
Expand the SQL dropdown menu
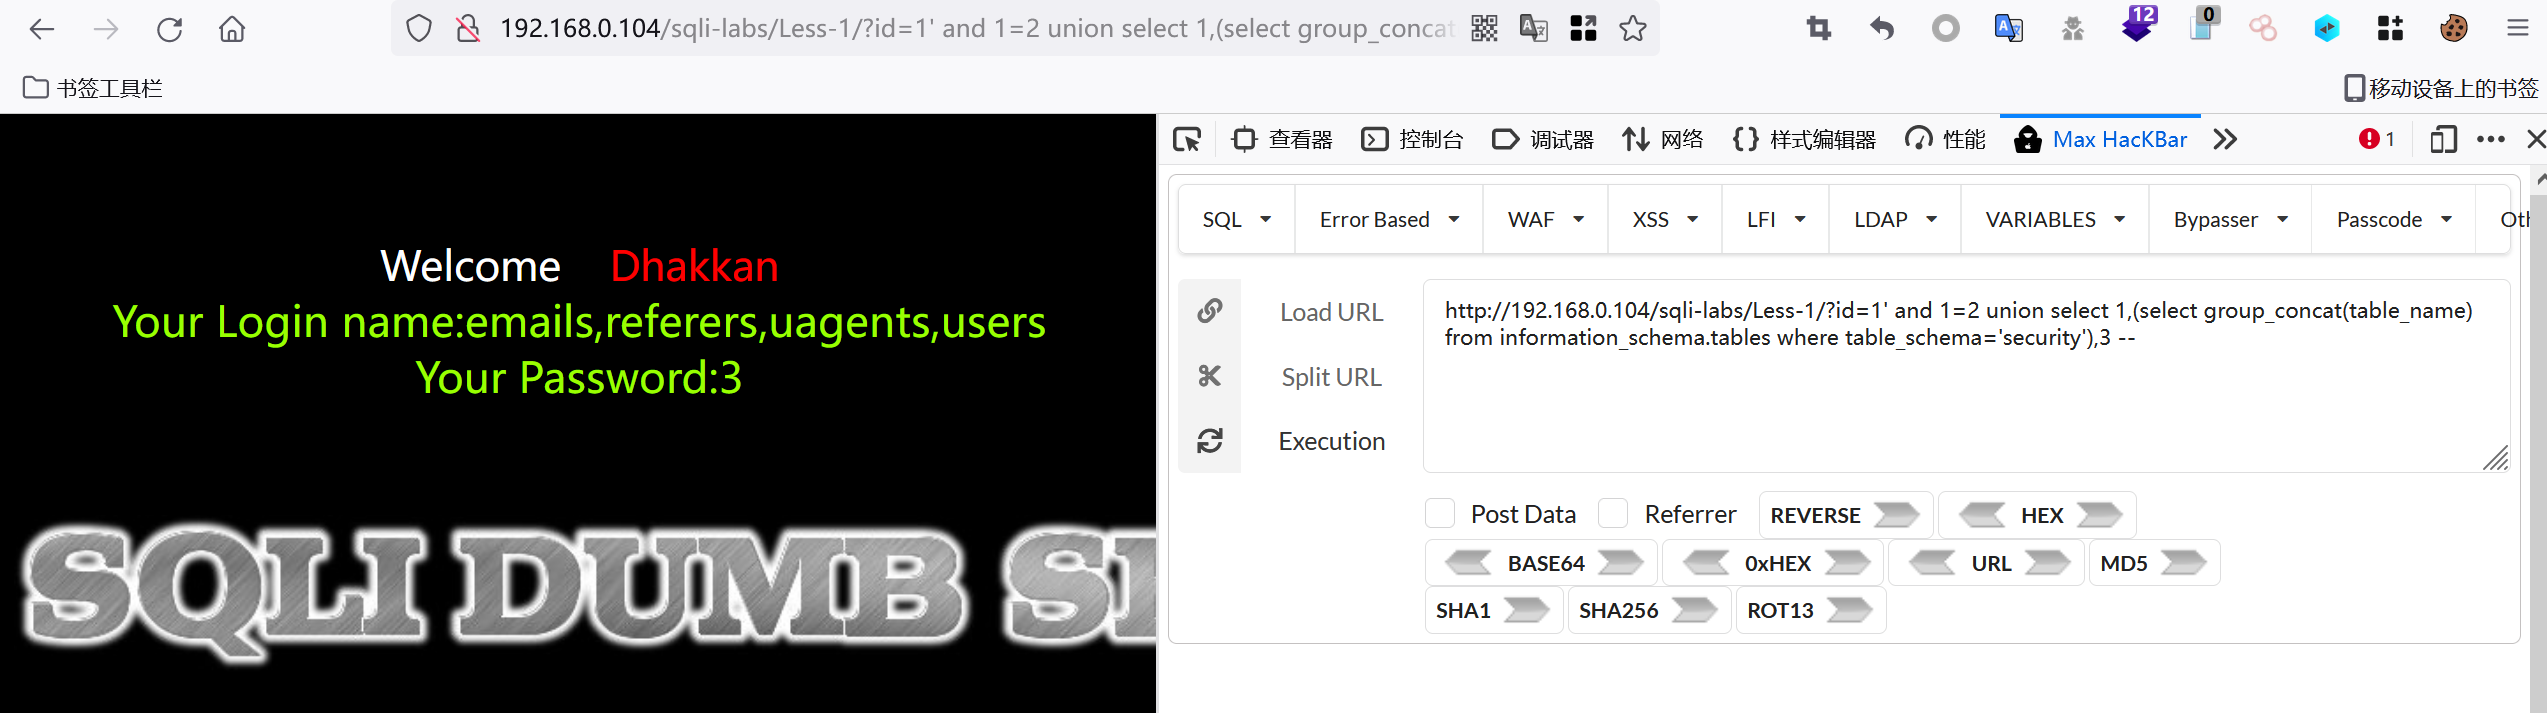click(x=1236, y=220)
